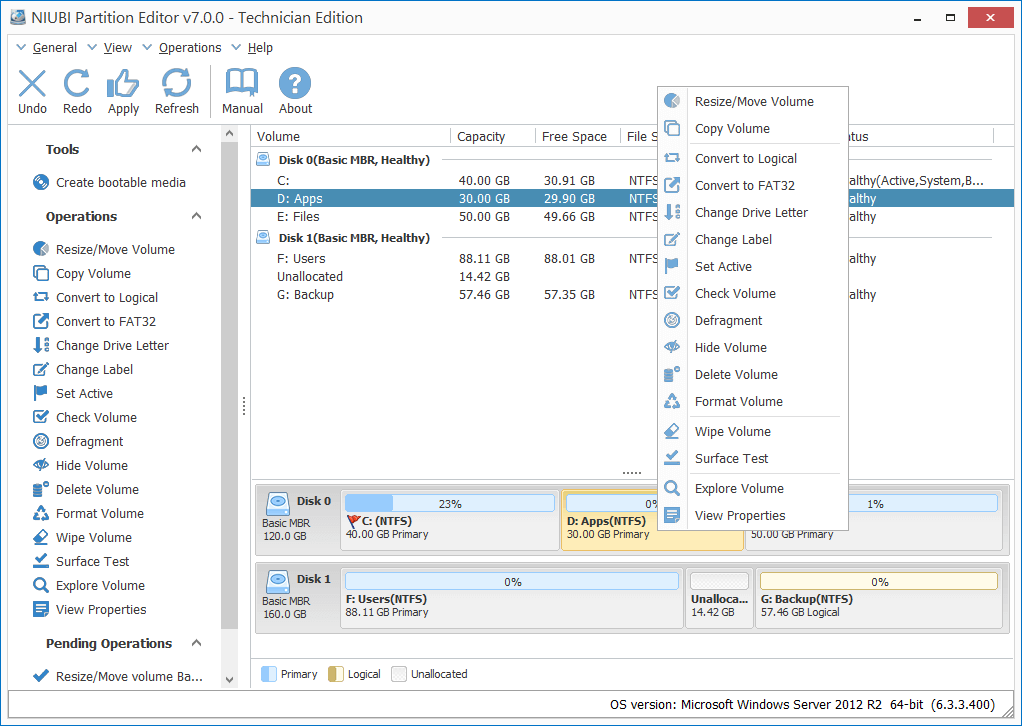1022x726 pixels.
Task: Click the sidebar scroll up arrow
Action: 229,134
